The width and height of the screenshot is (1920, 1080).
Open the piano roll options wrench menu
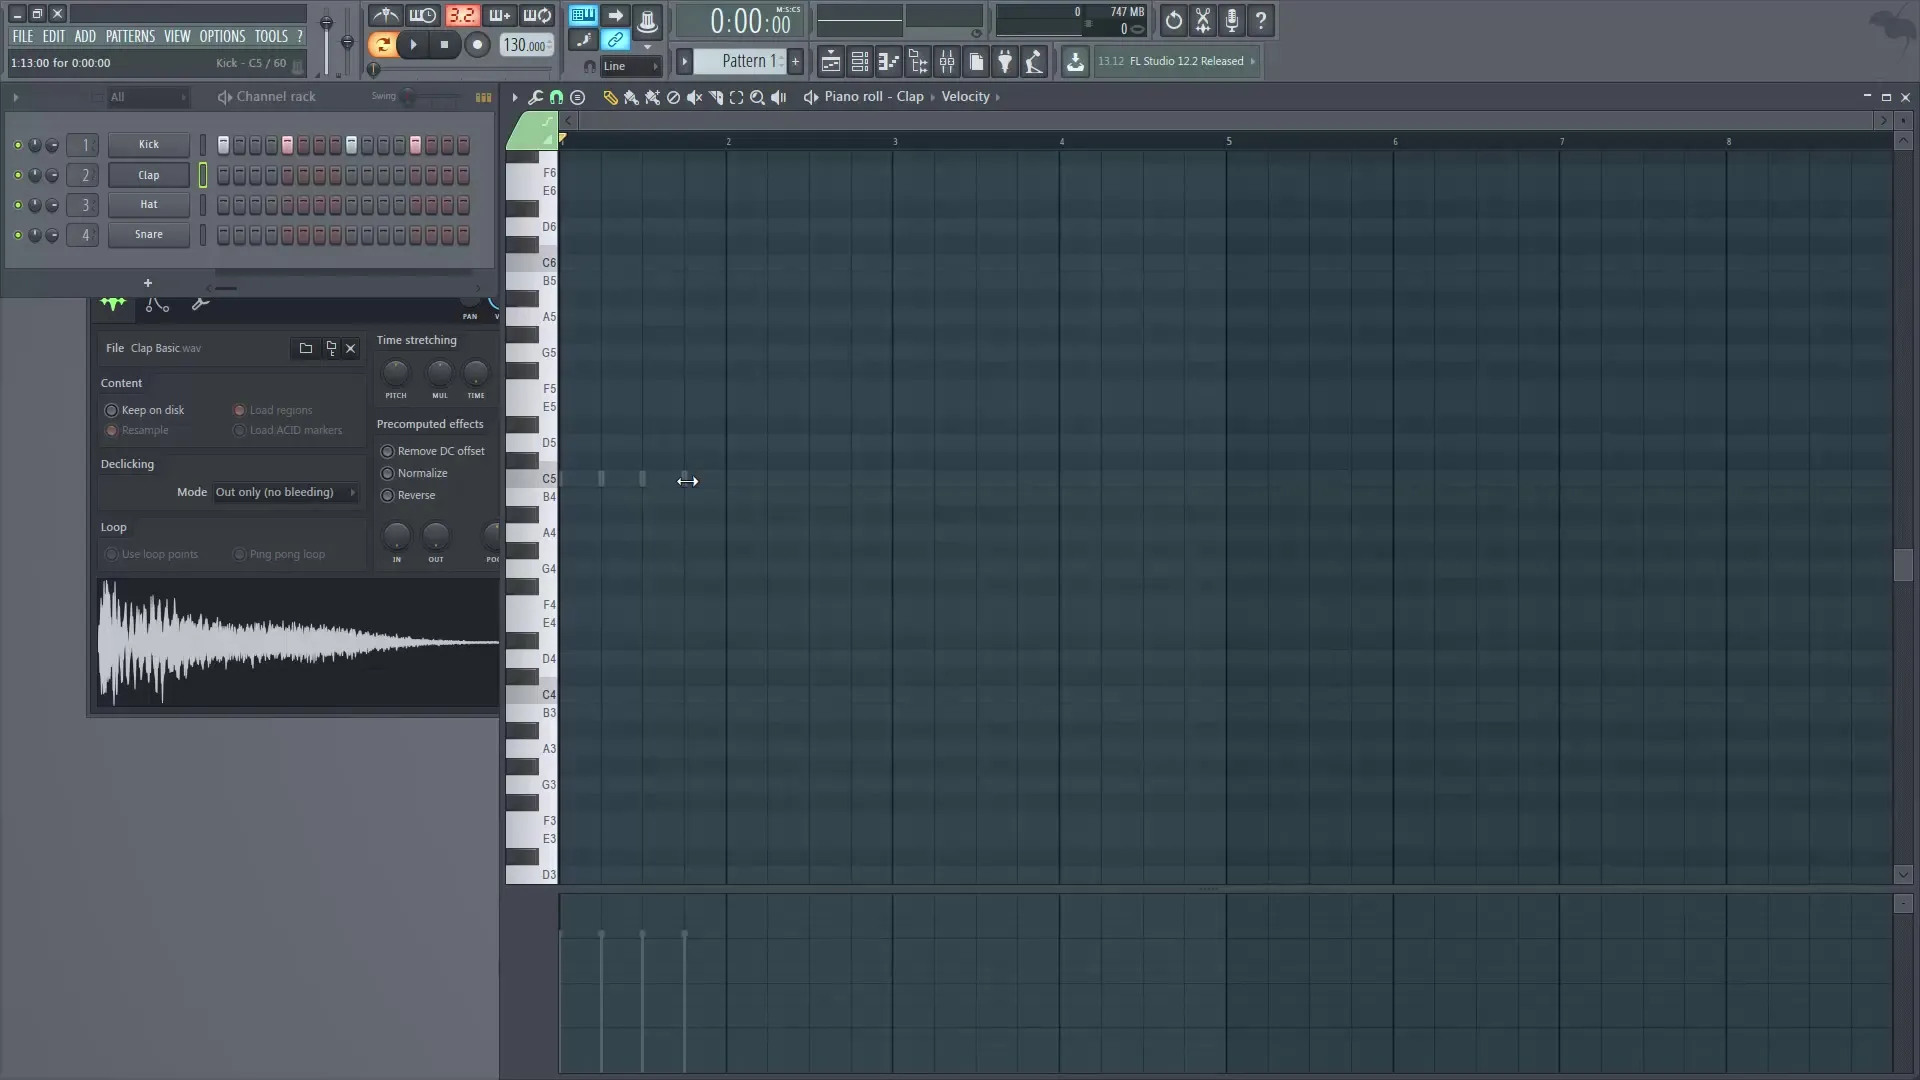(537, 97)
